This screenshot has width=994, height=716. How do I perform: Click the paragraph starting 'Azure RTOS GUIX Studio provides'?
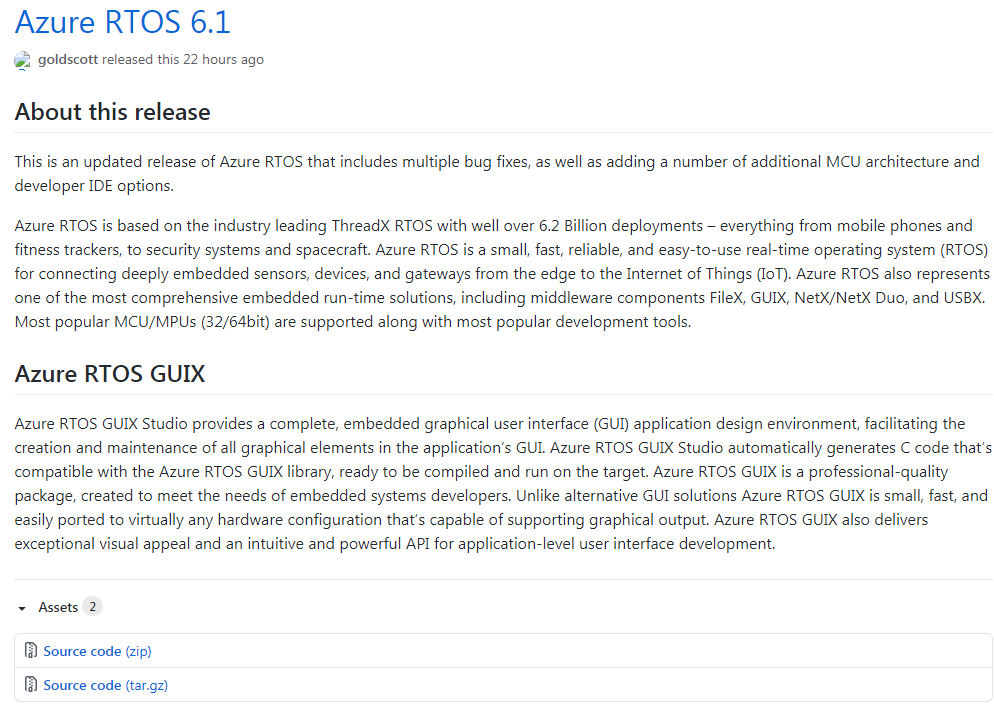pos(503,484)
